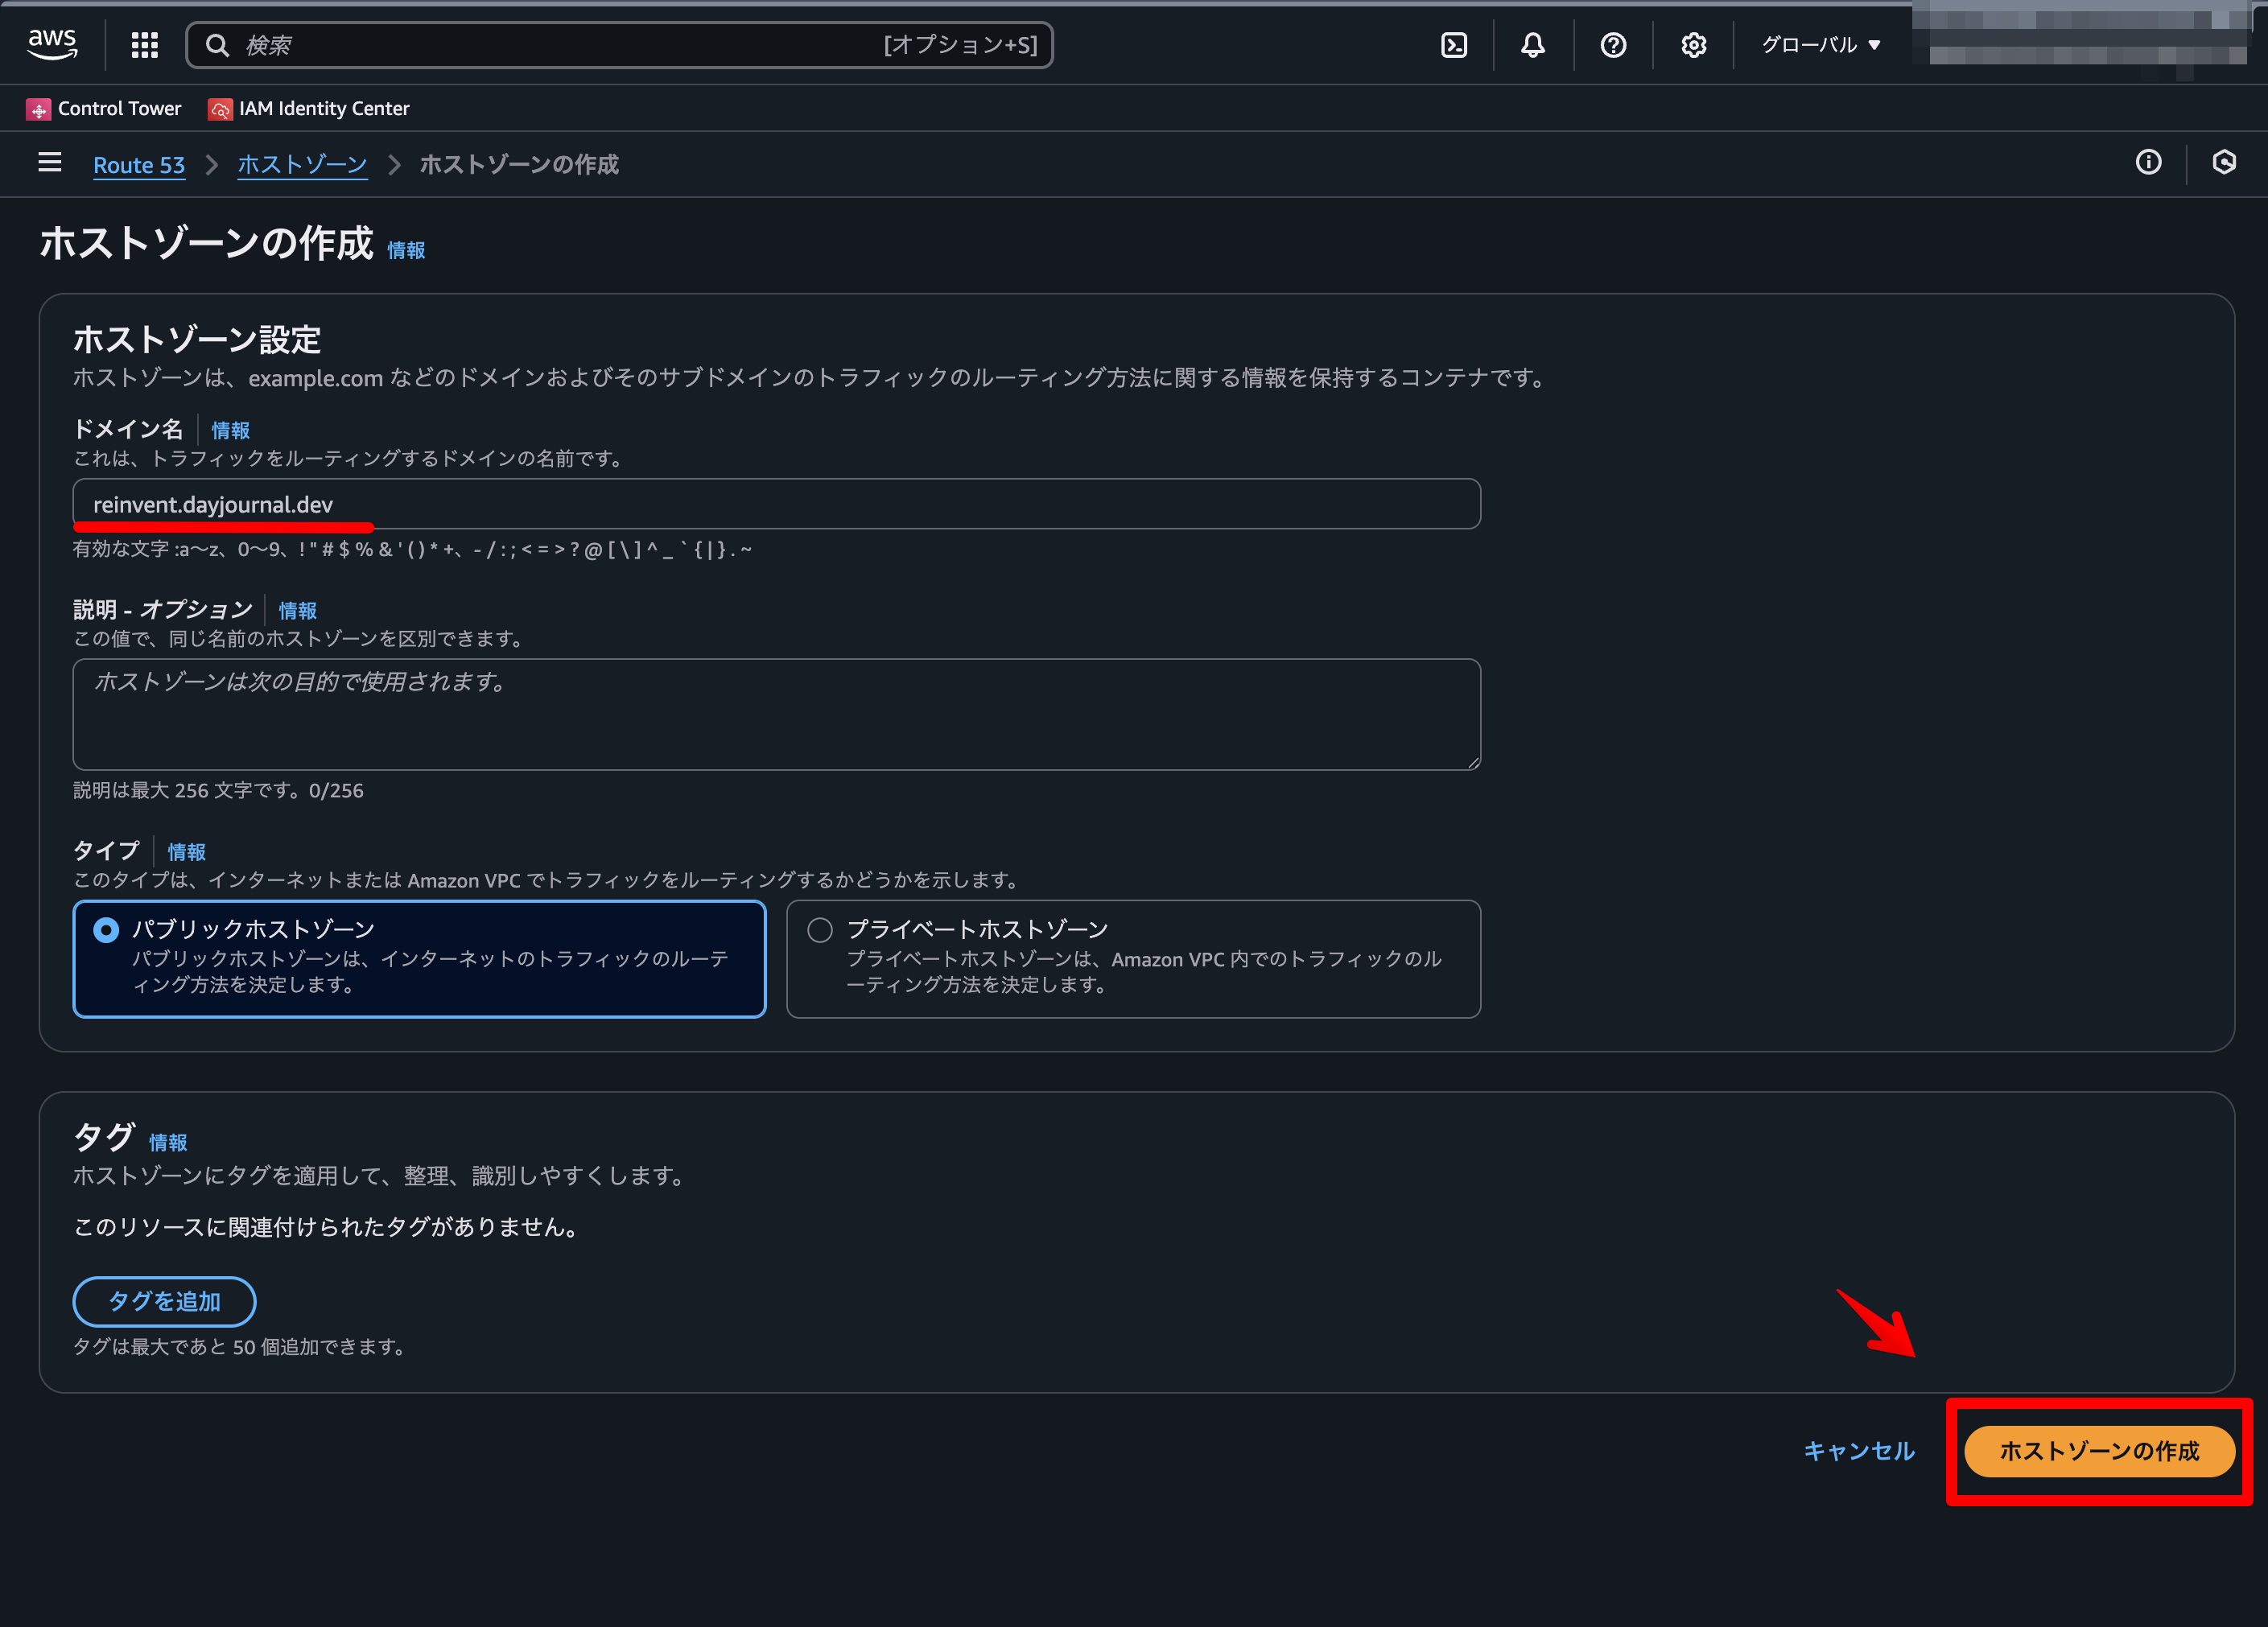2268x1627 pixels.
Task: Toggle the hamburger side navigation menu
Action: click(x=50, y=162)
